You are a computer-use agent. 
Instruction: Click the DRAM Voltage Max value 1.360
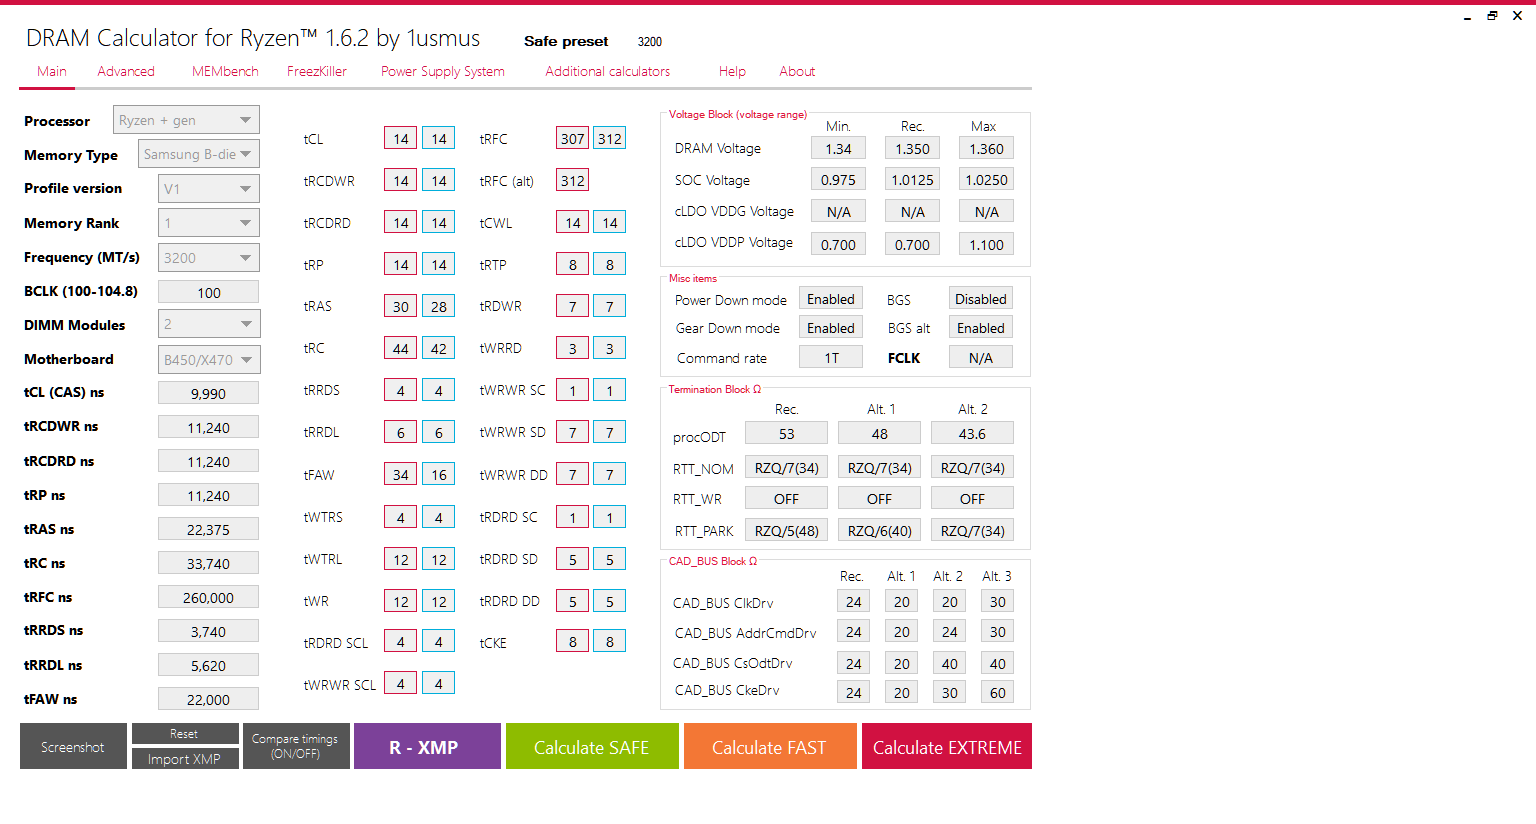(986, 148)
